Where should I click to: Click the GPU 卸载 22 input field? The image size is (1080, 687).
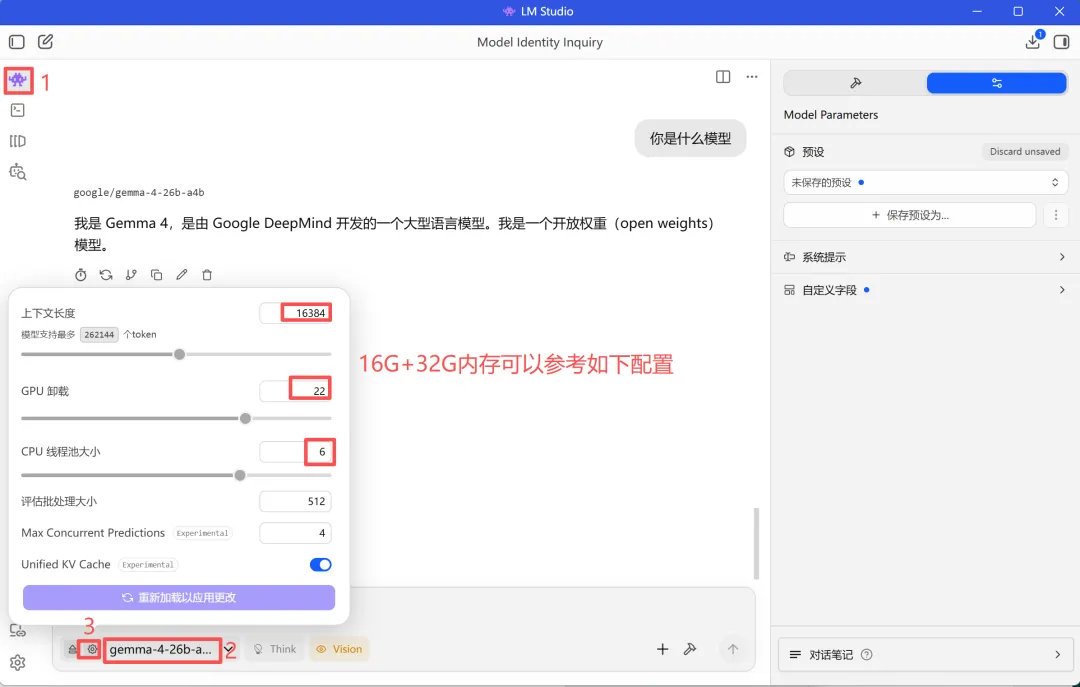pyautogui.click(x=295, y=391)
